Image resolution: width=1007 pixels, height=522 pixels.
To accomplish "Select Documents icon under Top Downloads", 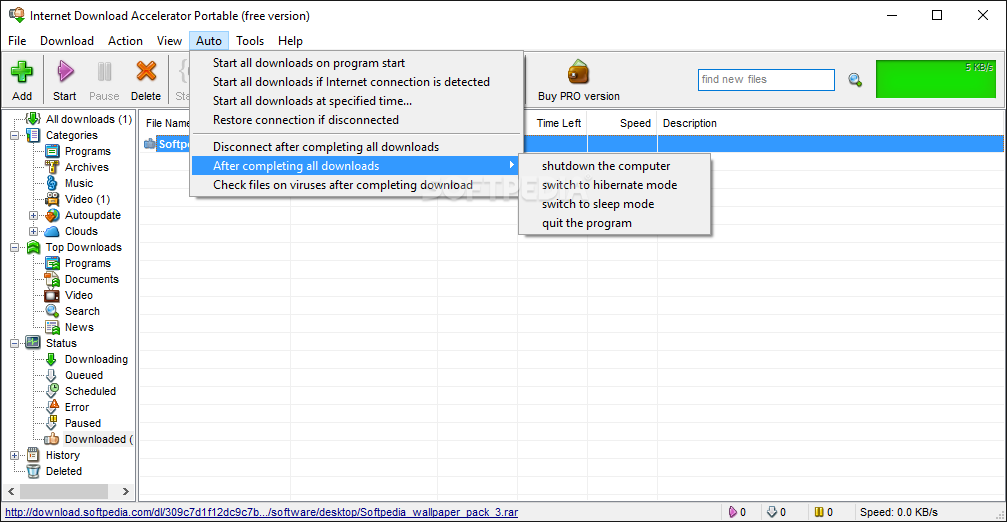I will tap(52, 279).
